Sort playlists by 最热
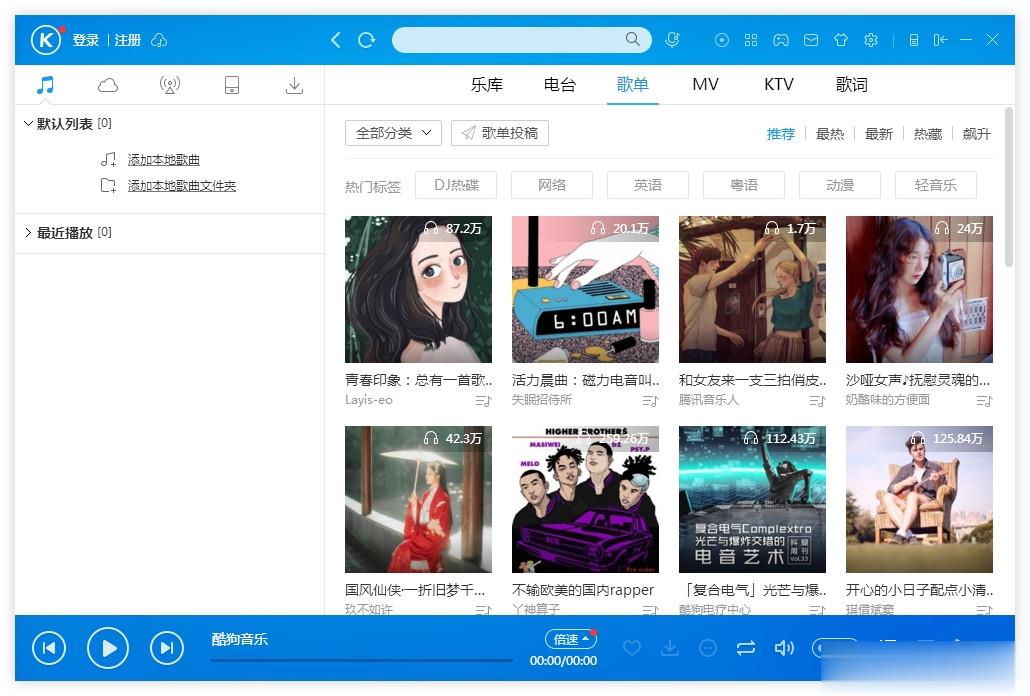The image size is (1030, 696). coord(830,134)
